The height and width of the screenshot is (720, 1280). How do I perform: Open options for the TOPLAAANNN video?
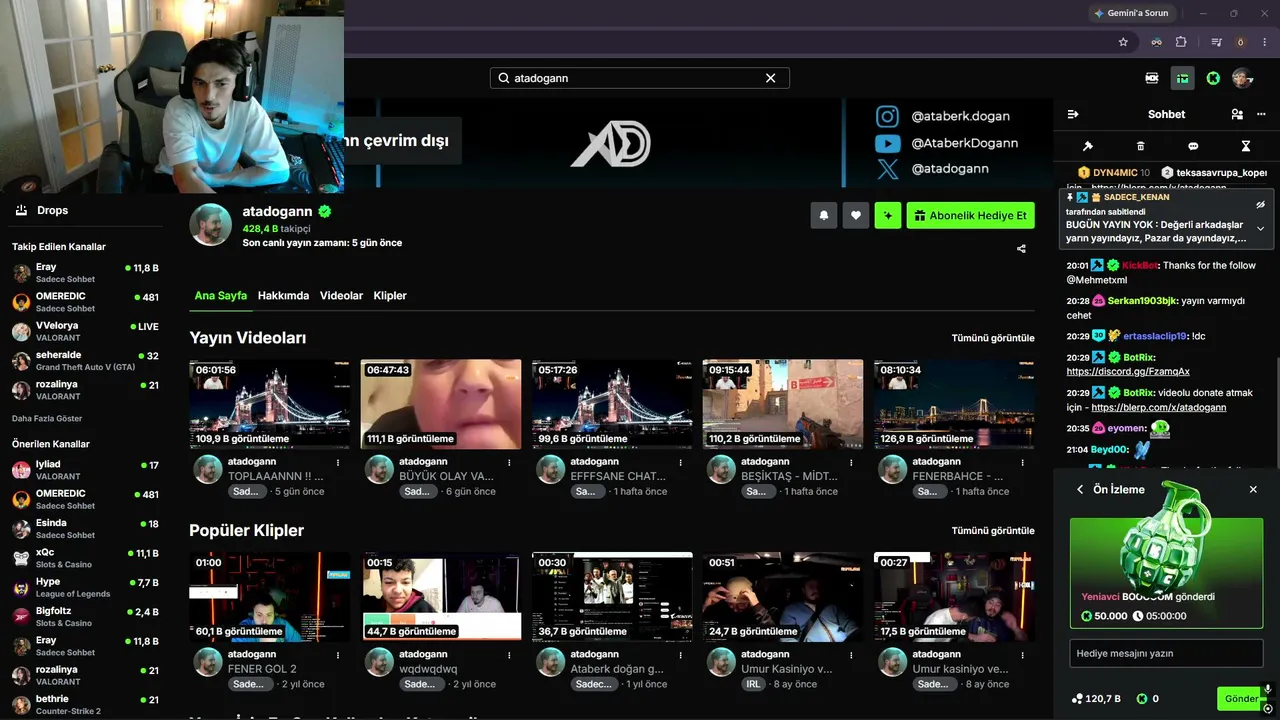(x=338, y=462)
